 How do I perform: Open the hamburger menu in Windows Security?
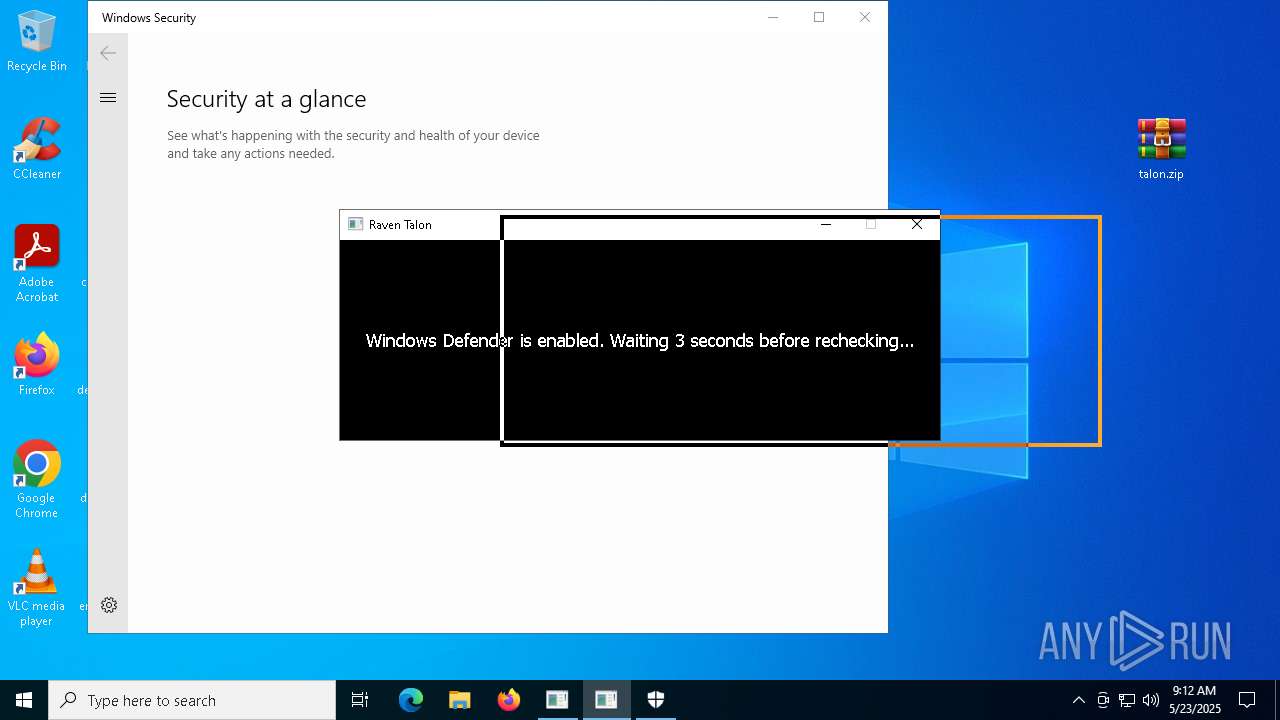click(x=108, y=97)
